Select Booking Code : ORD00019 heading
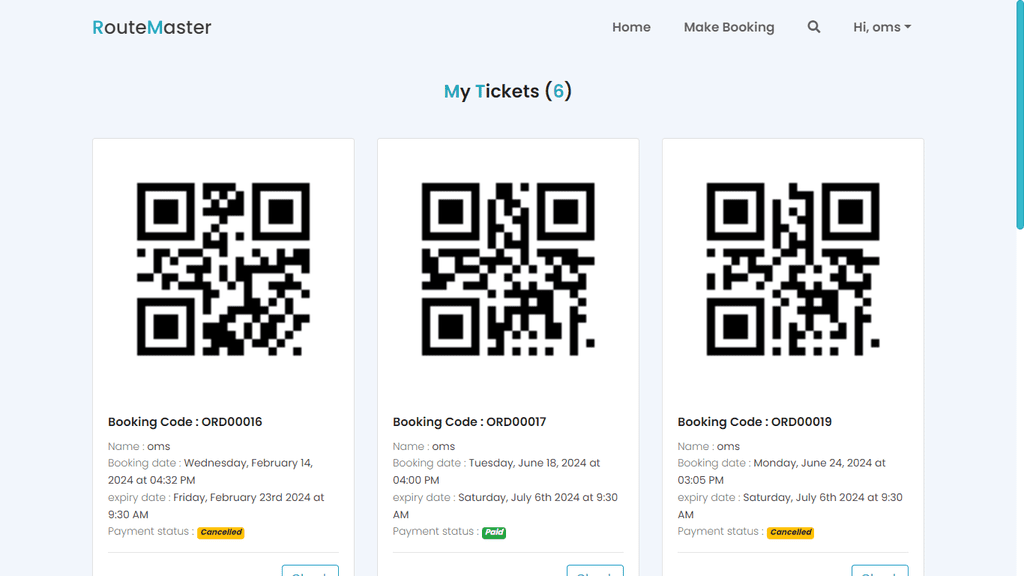The height and width of the screenshot is (576, 1024). [x=754, y=422]
